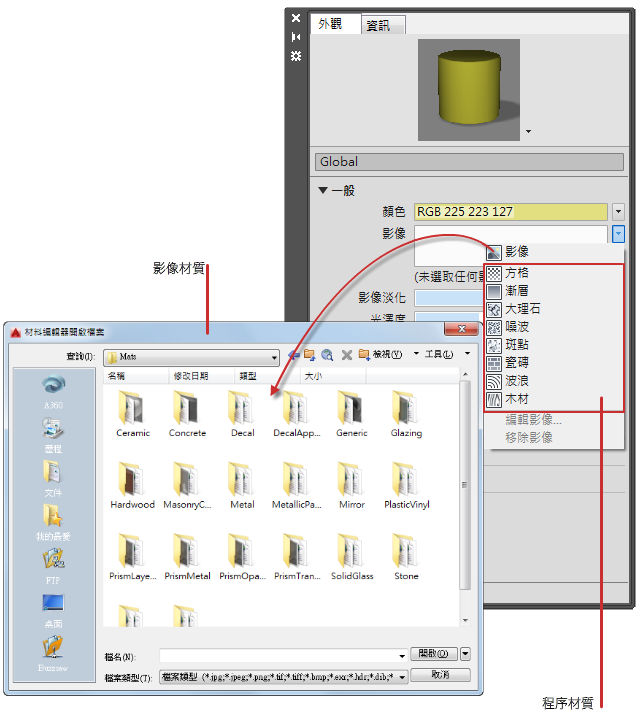Click the 開啟 (Open) button
Viewport: 641px width, 716px height.
pyautogui.click(x=433, y=653)
